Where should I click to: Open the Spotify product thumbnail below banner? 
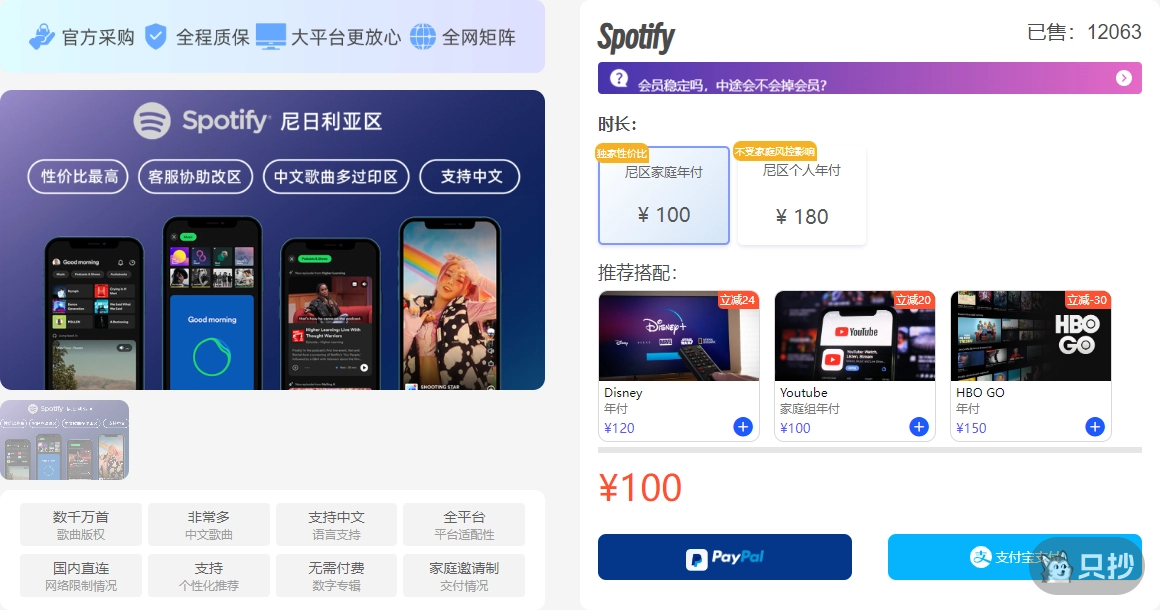(x=64, y=440)
